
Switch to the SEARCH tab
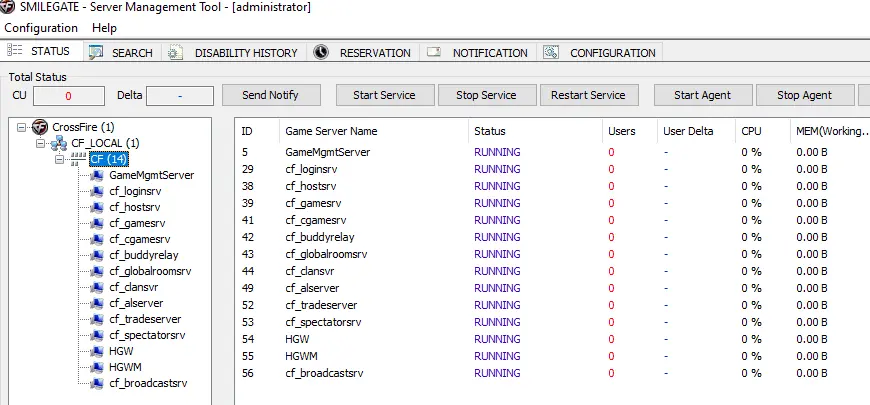tap(123, 53)
